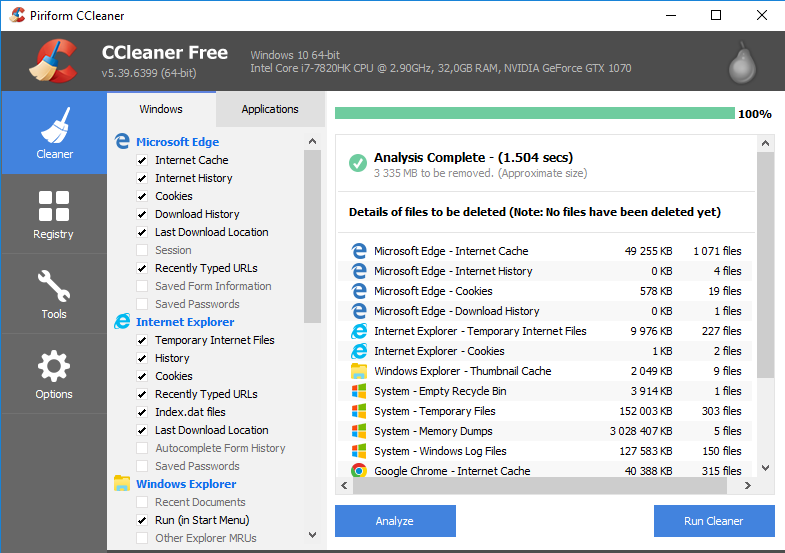Click down arrow of cleaner list scrollbar
The width and height of the screenshot is (785, 553).
(312, 535)
